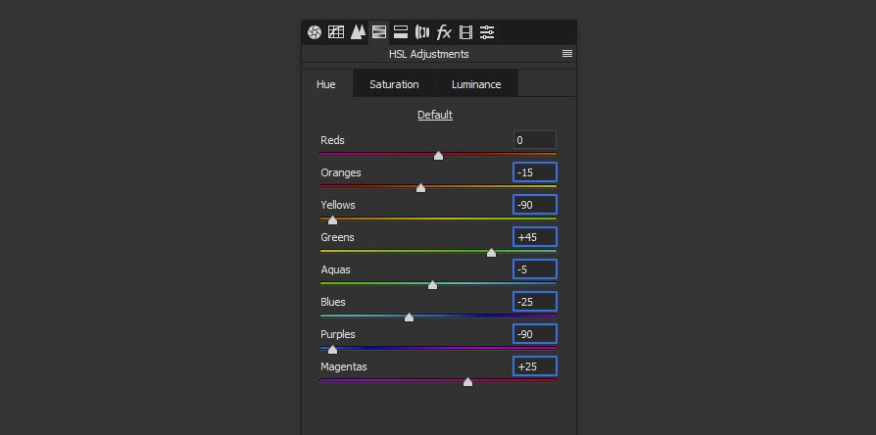Image resolution: width=876 pixels, height=435 pixels.
Task: Click the Blues label
Action: point(333,302)
